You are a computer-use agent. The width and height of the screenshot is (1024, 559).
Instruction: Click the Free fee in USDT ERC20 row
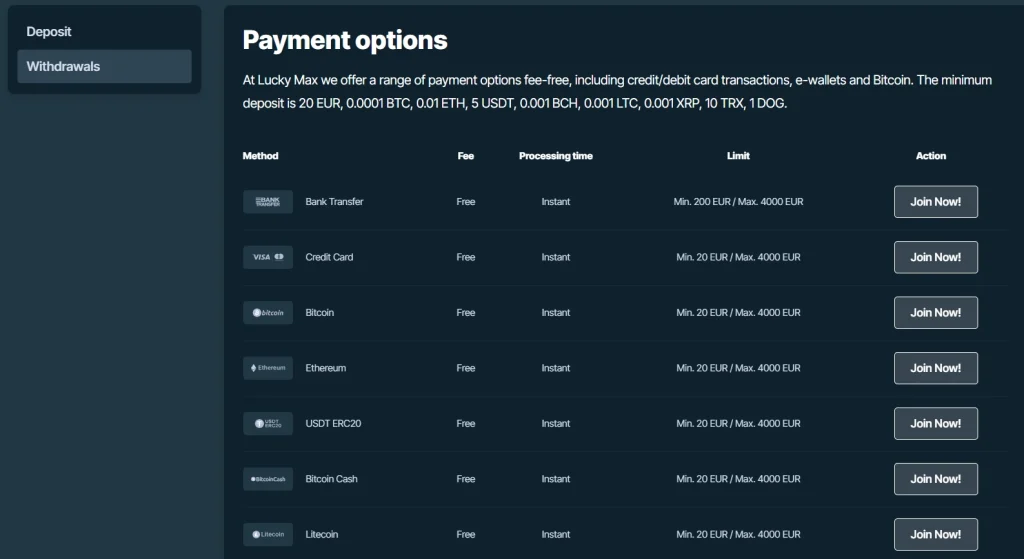466,424
